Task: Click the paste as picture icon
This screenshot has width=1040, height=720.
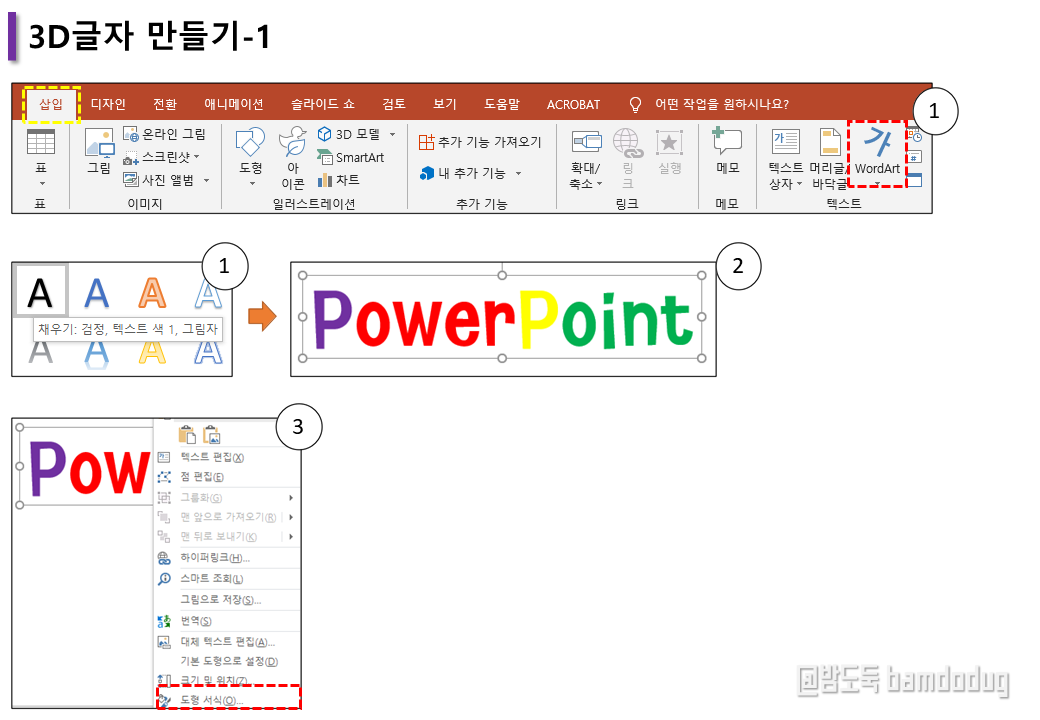Action: point(212,435)
